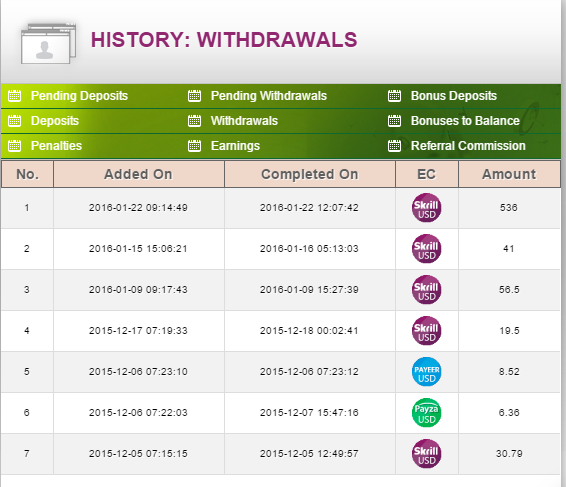566x487 pixels.
Task: Click the Amount column header
Action: pos(509,174)
